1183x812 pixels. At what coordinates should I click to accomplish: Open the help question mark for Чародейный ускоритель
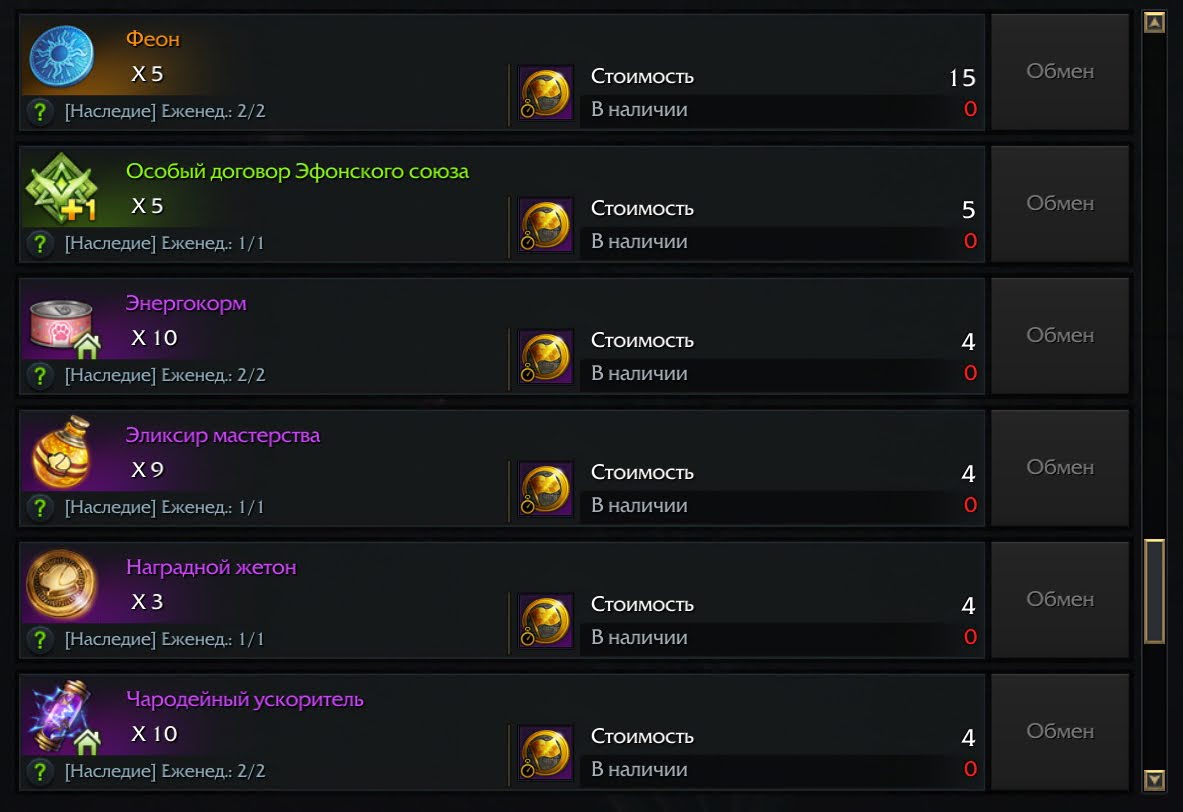coord(40,771)
